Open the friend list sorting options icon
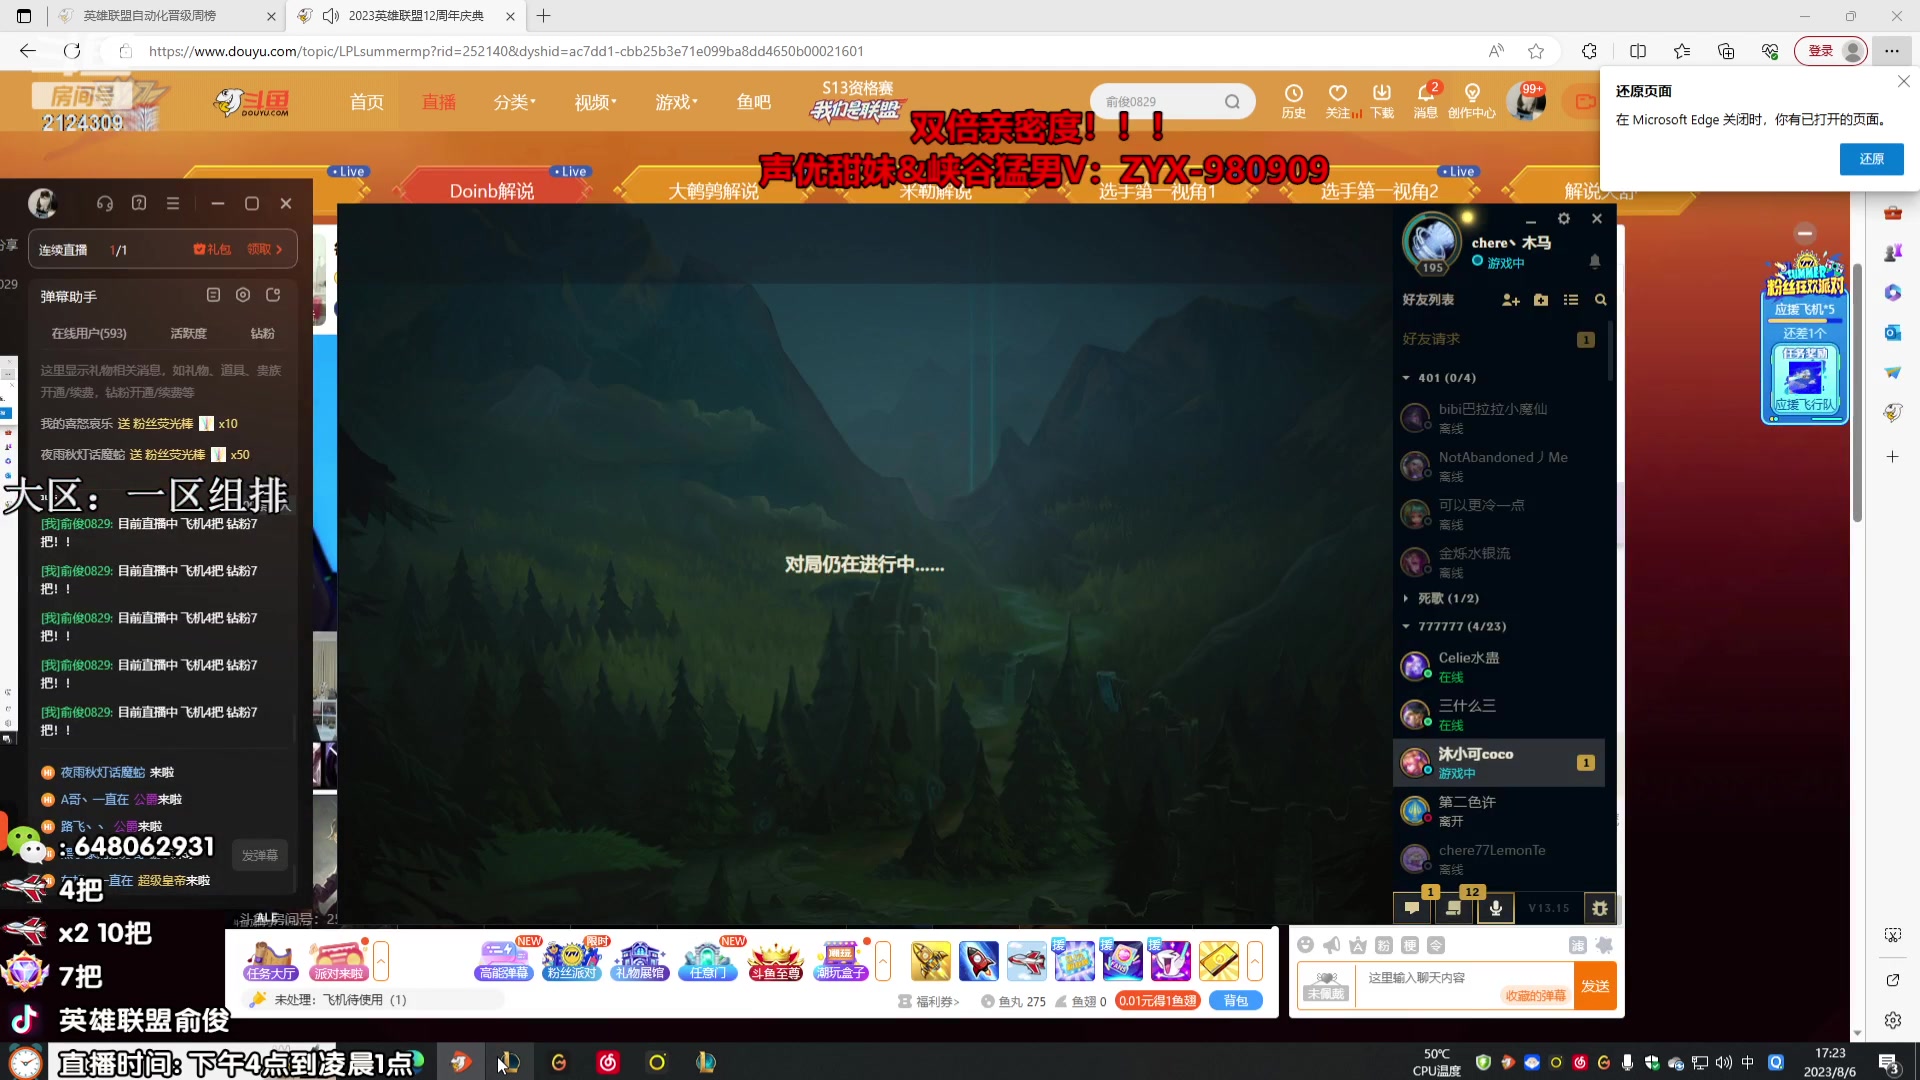This screenshot has width=1920, height=1080. (1571, 300)
